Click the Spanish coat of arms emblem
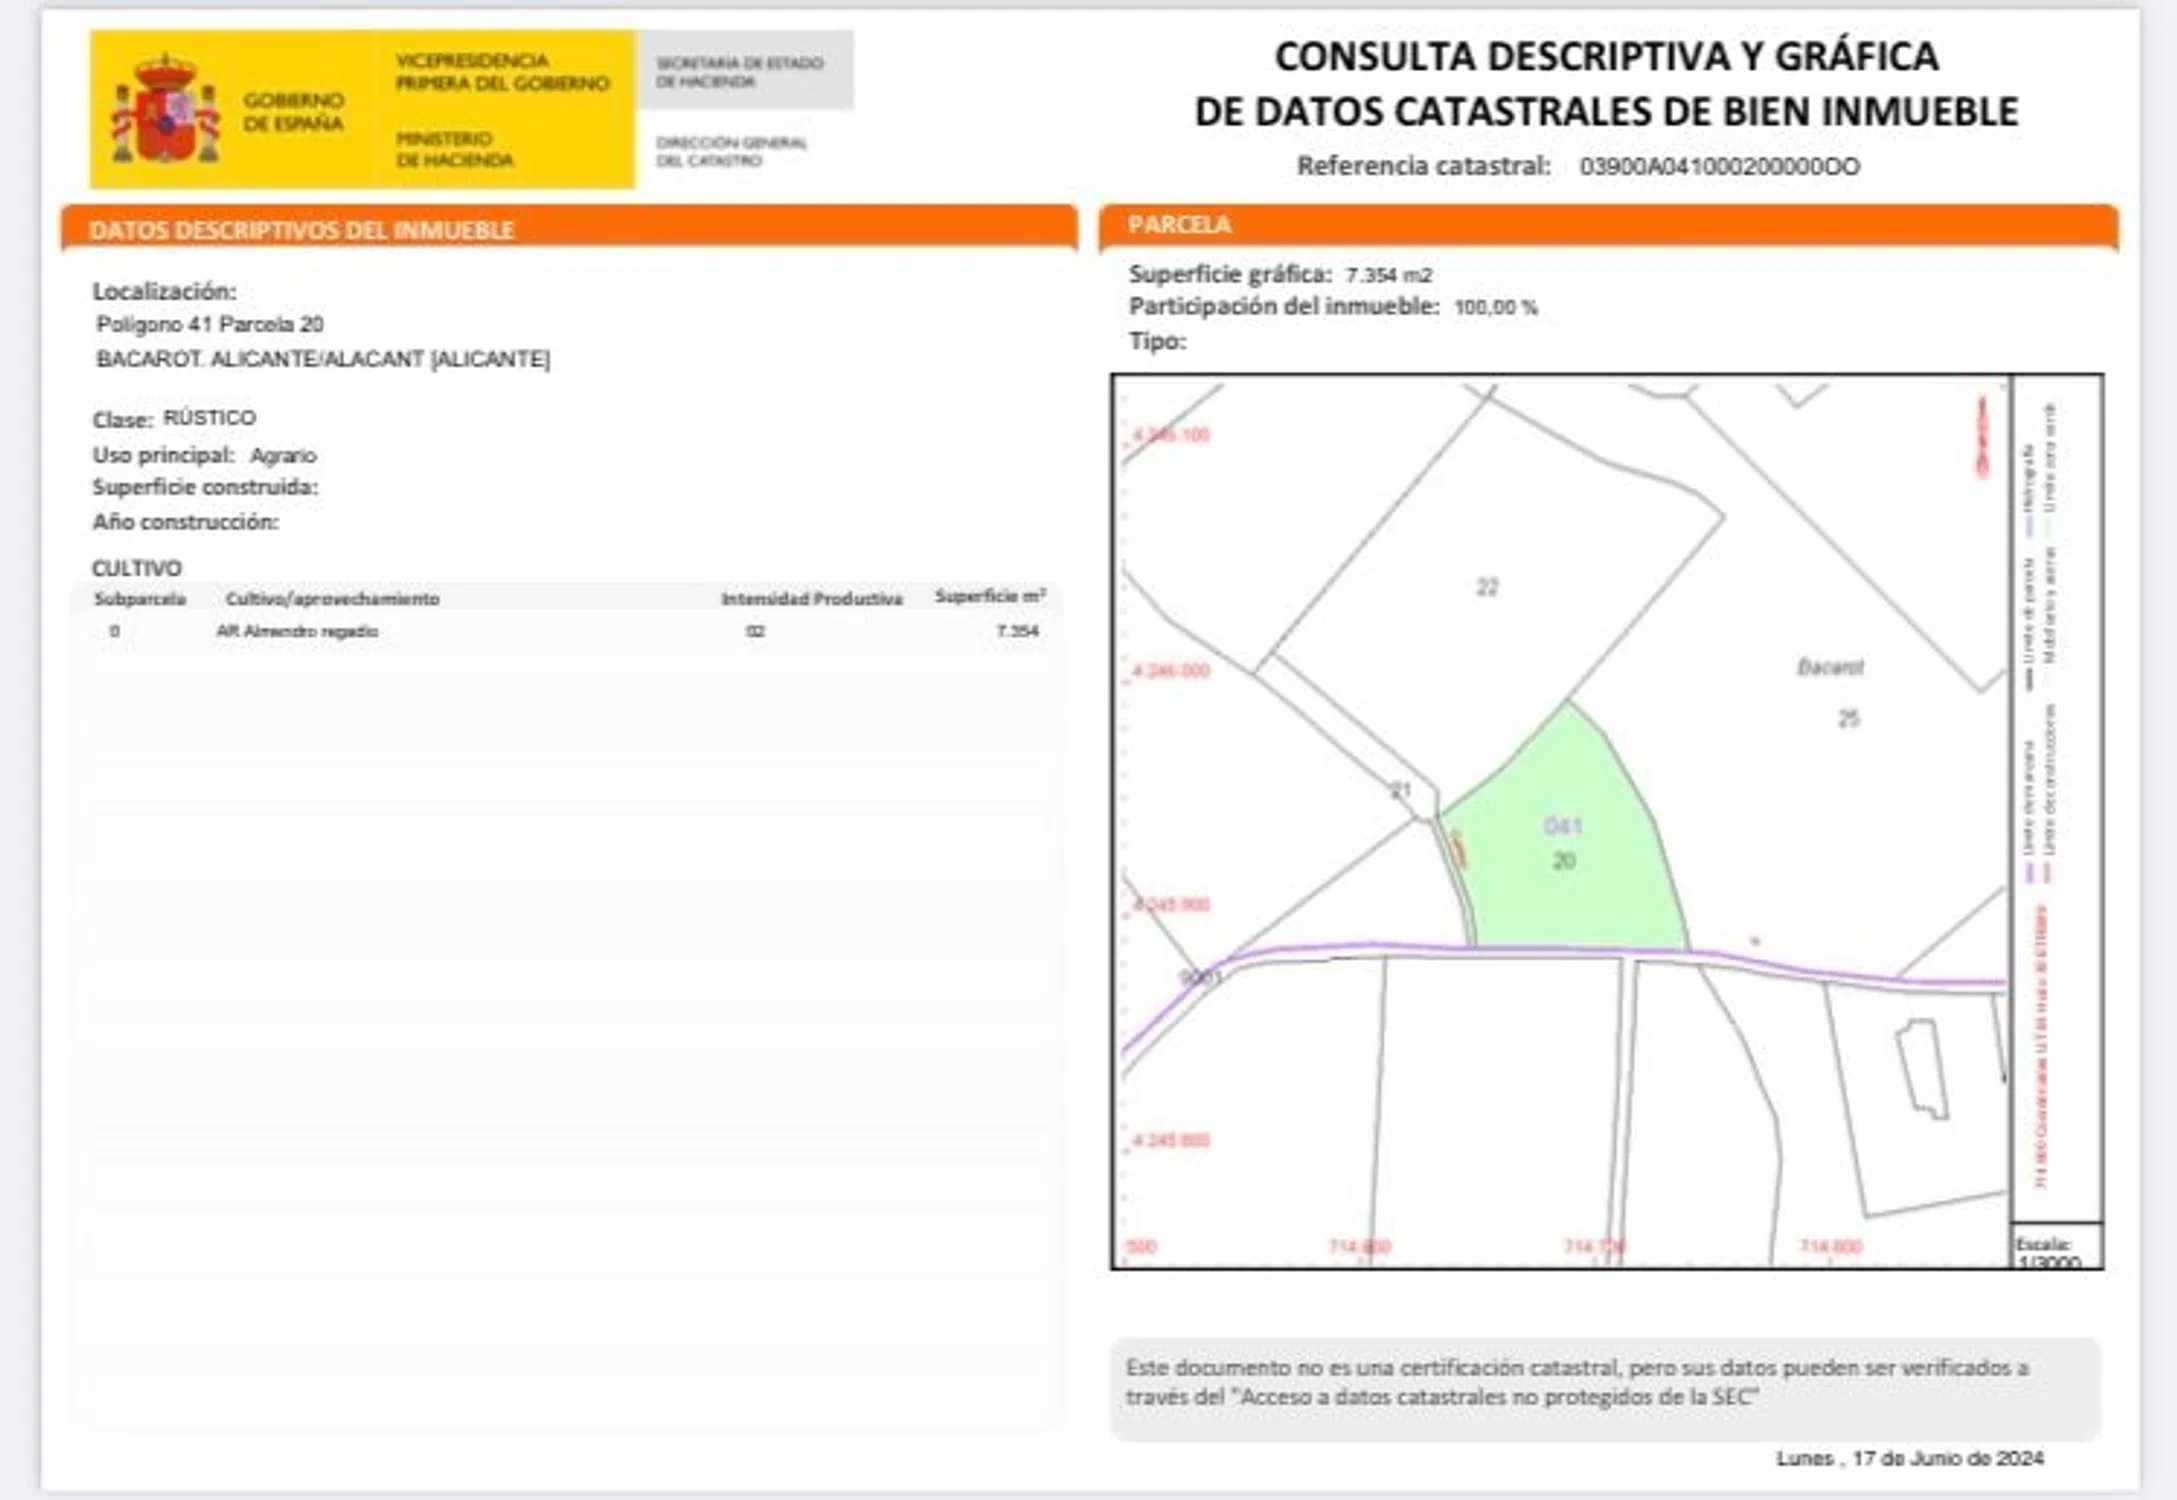Screen dimensions: 2177x1500 (x=165, y=110)
